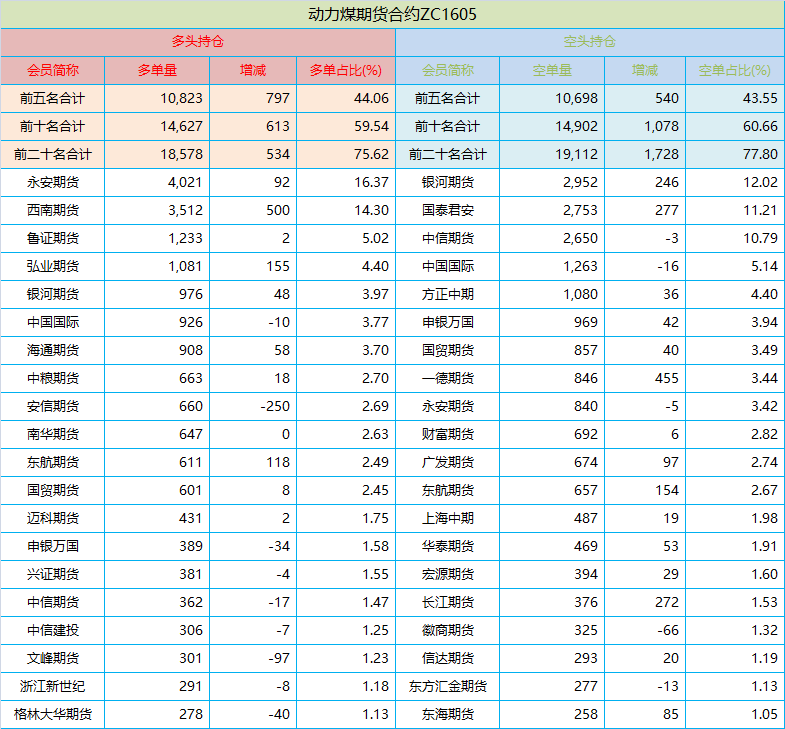785x729 pixels.
Task: Select the member name 海通期货
Action: [x=53, y=350]
